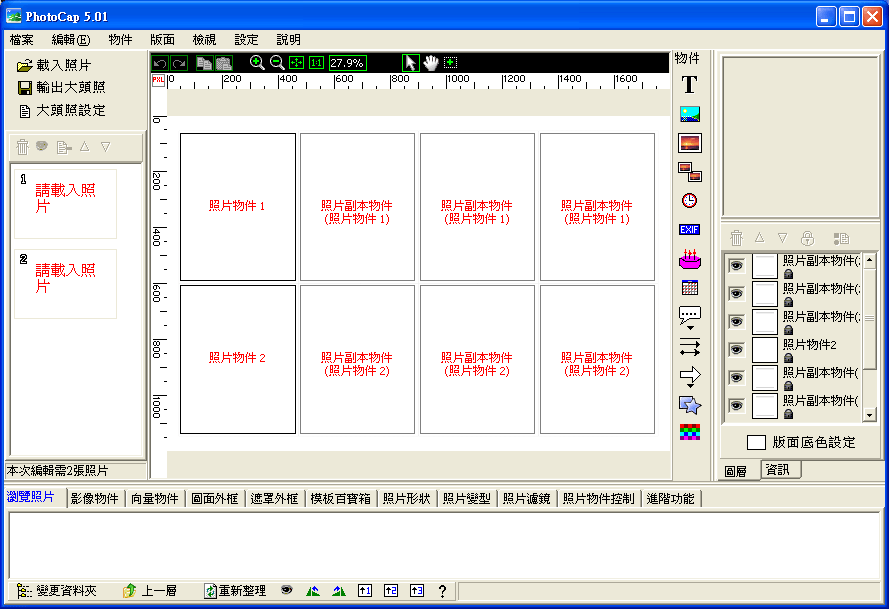
Task: Toggle visibility of the first 照片副本物件 layer
Action: (x=738, y=265)
